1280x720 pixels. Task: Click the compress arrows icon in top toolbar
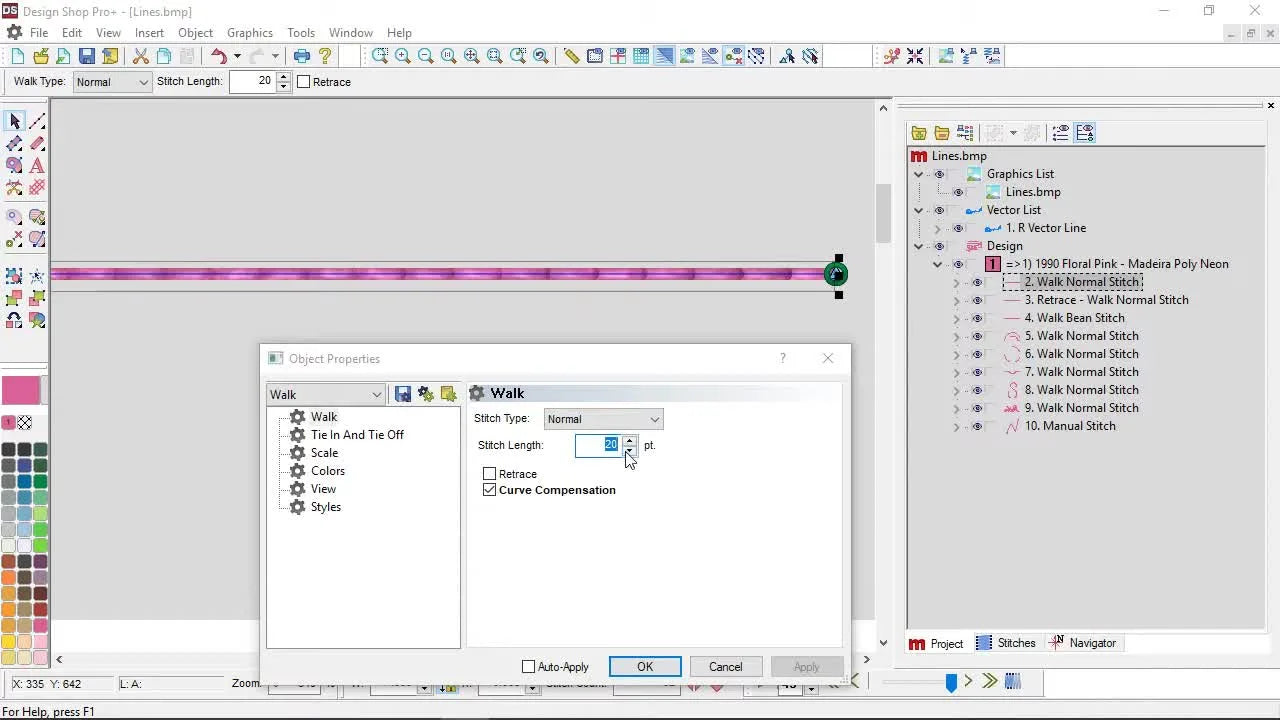[915, 56]
